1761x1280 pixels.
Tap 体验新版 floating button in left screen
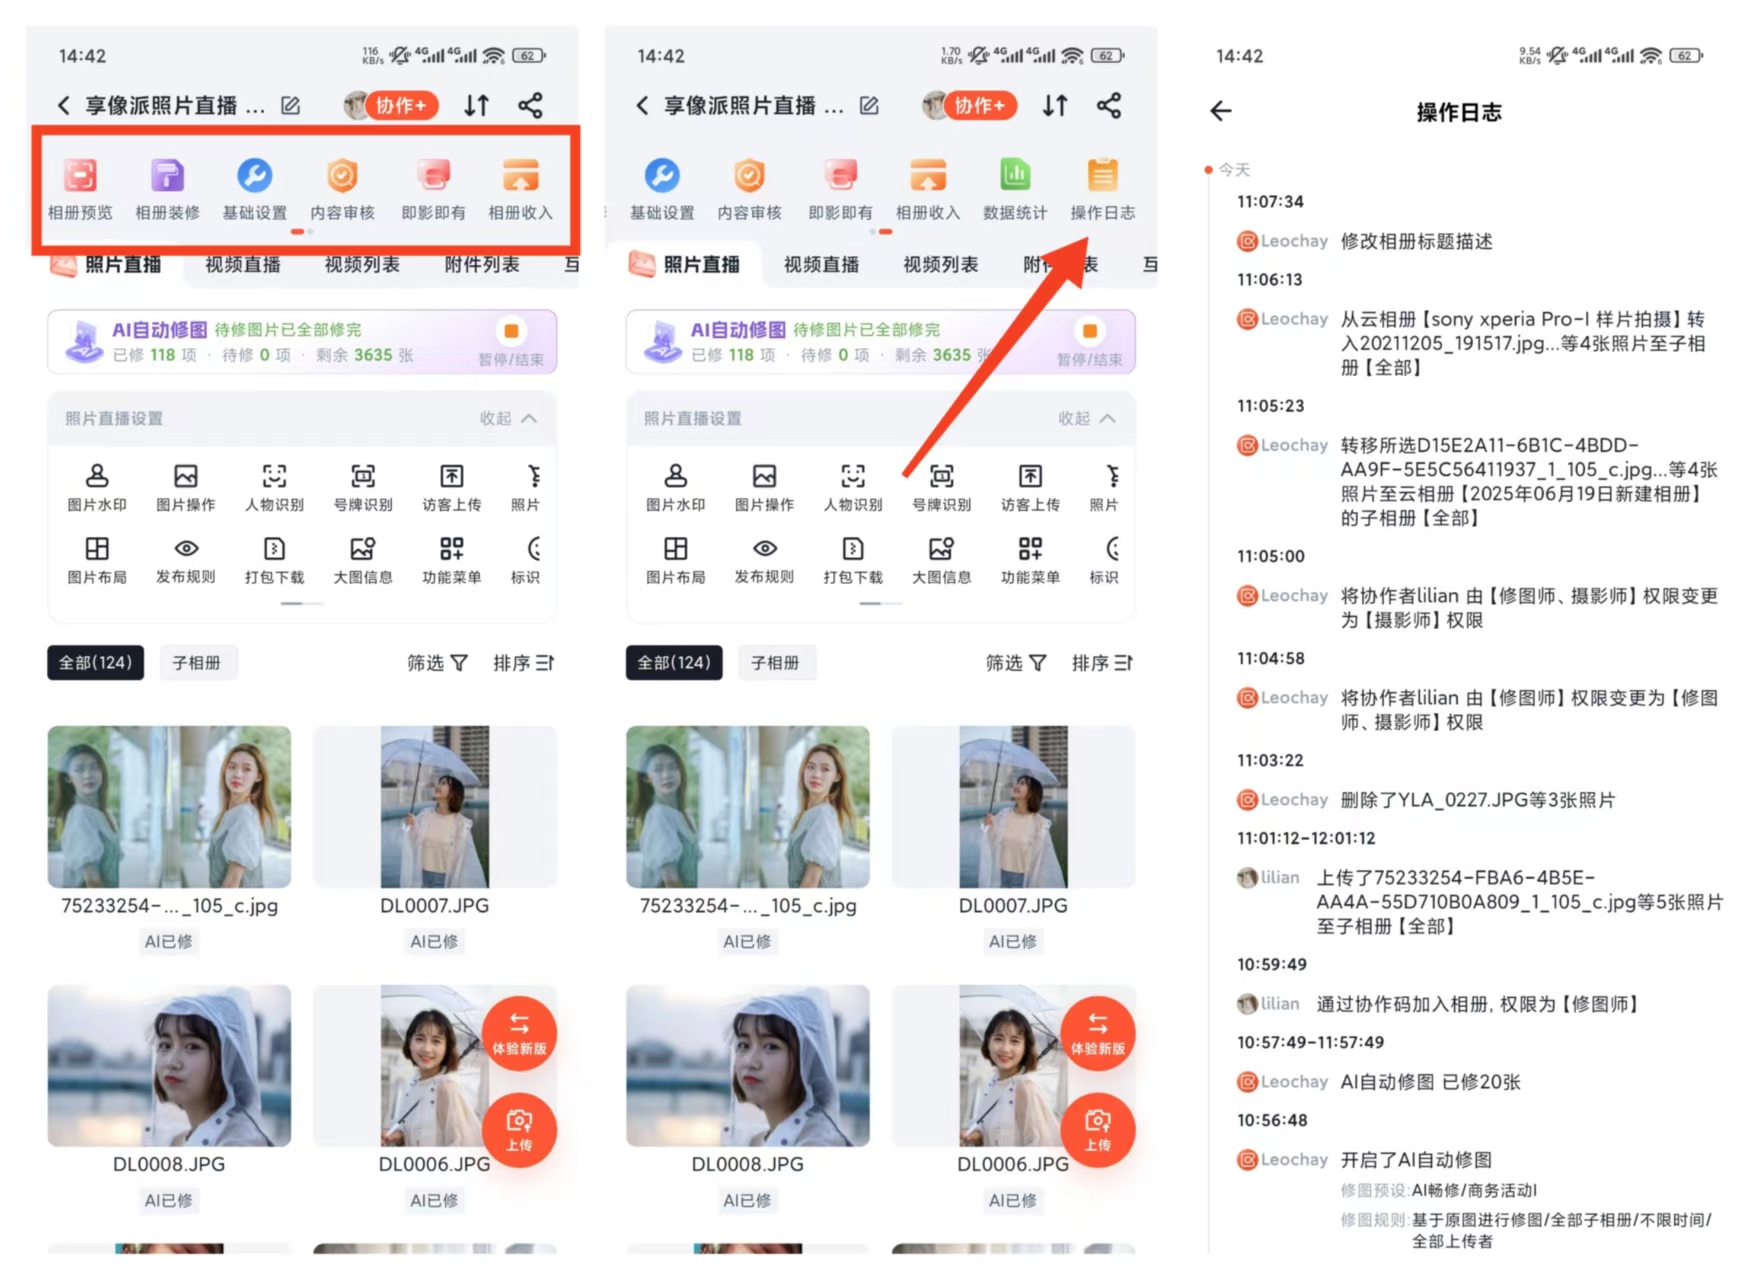coord(519,1033)
